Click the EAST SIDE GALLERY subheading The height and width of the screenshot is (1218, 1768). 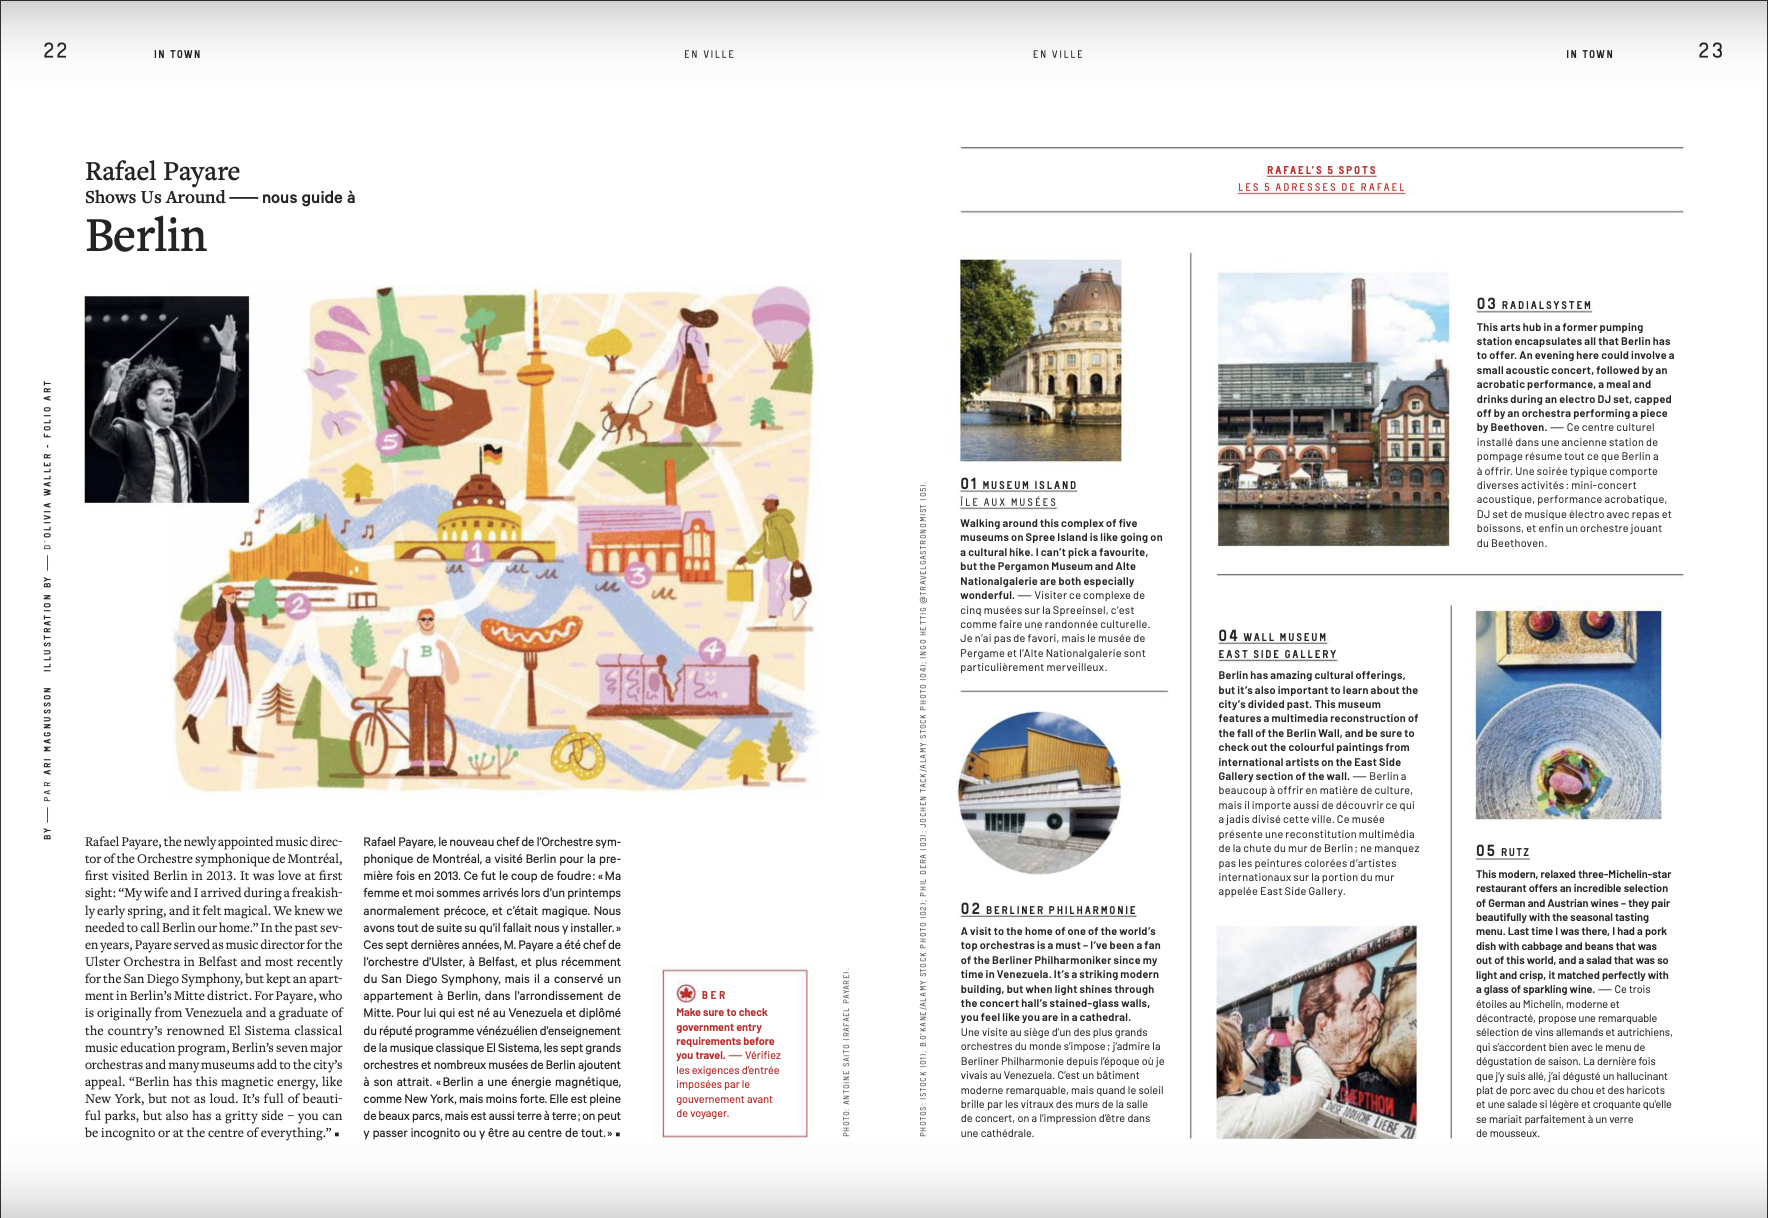(x=1277, y=654)
